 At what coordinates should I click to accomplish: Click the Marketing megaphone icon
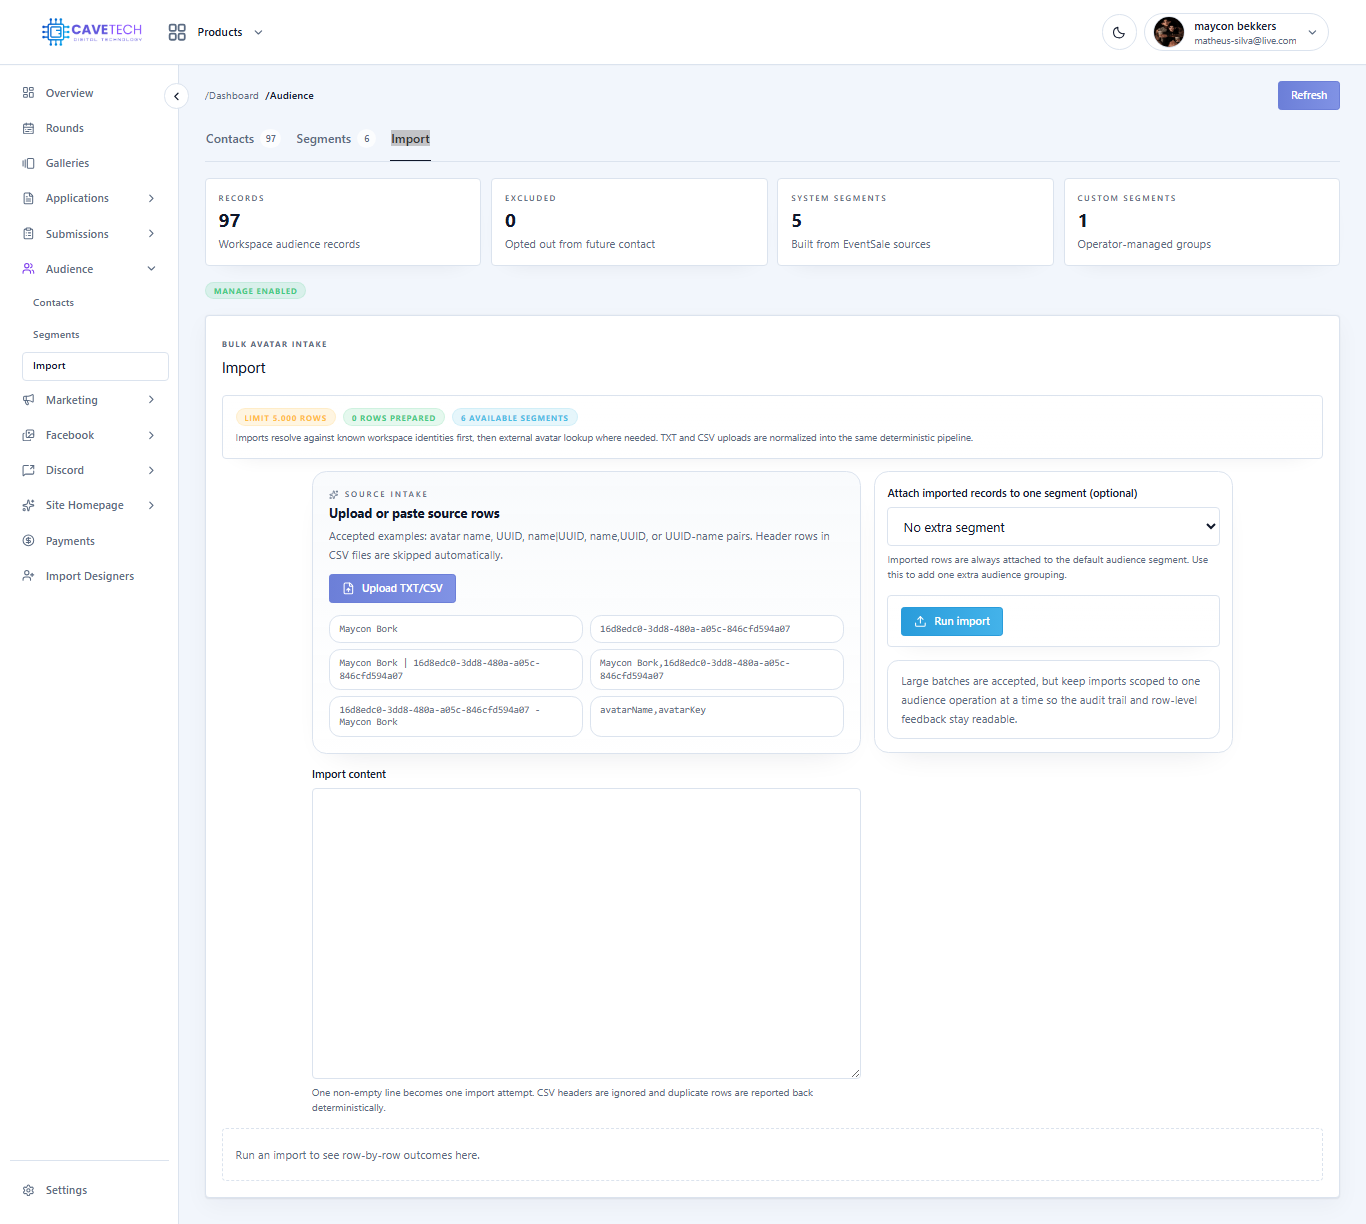(28, 400)
